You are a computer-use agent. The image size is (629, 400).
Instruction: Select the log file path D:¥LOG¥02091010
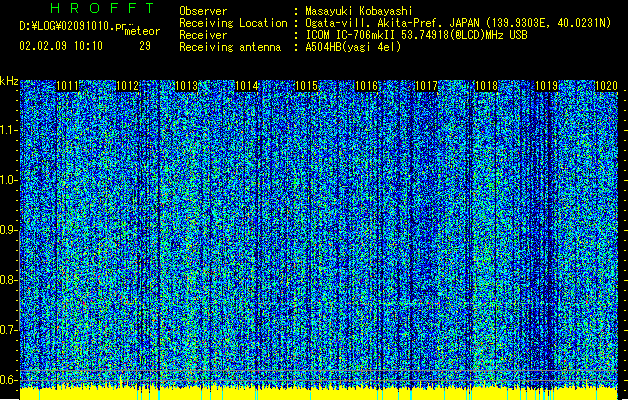click(67, 26)
